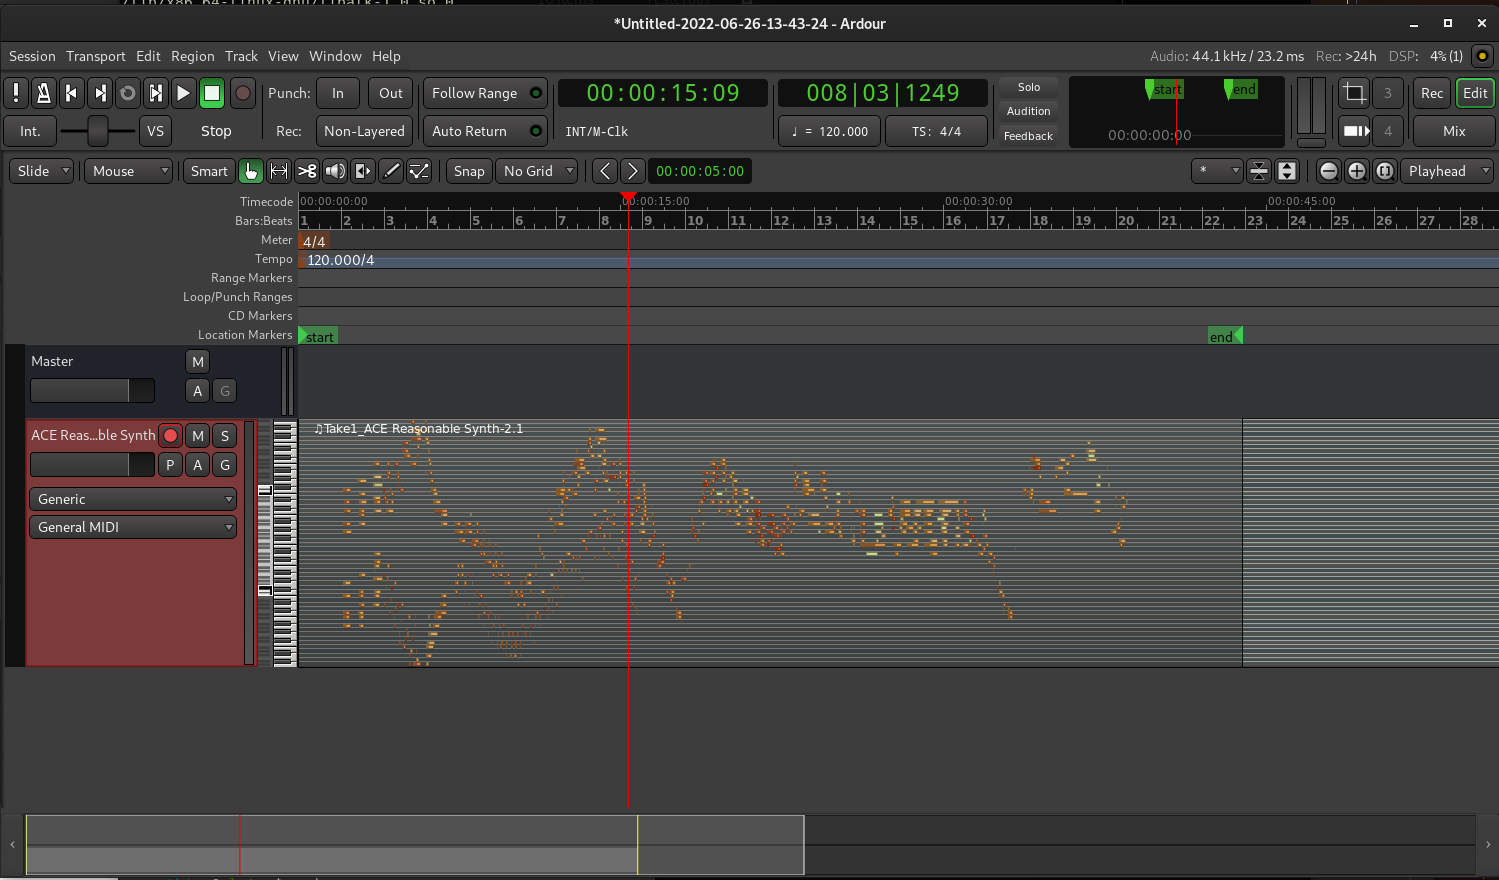
Task: Open the No Grid dropdown
Action: [537, 171]
